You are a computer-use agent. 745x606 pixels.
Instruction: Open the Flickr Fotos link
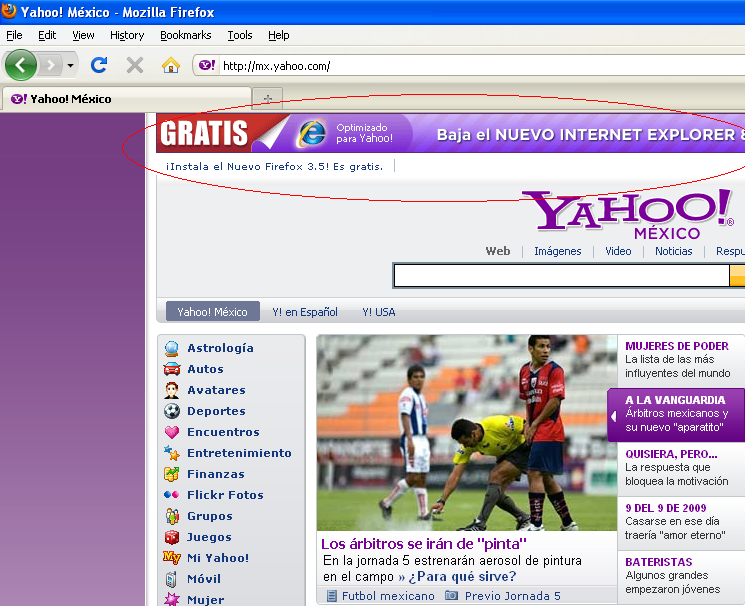pos(225,495)
